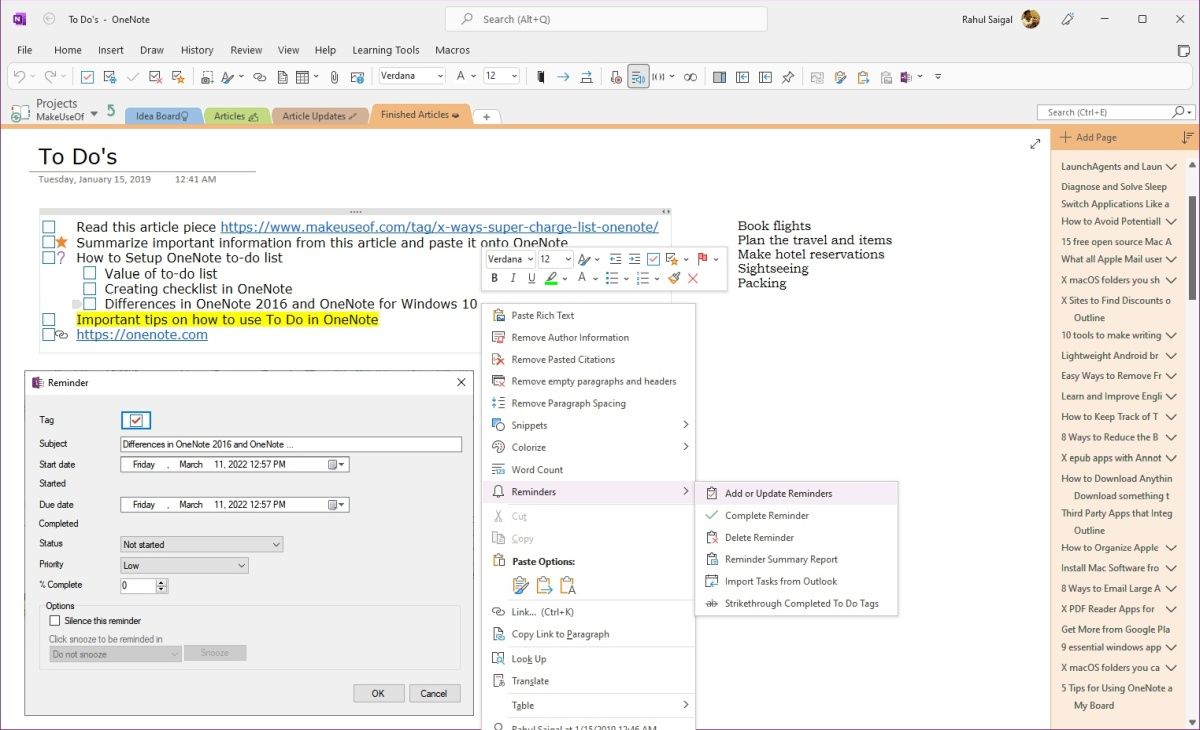
Task: Open the Status dropdown showing Not started
Action: [x=200, y=543]
